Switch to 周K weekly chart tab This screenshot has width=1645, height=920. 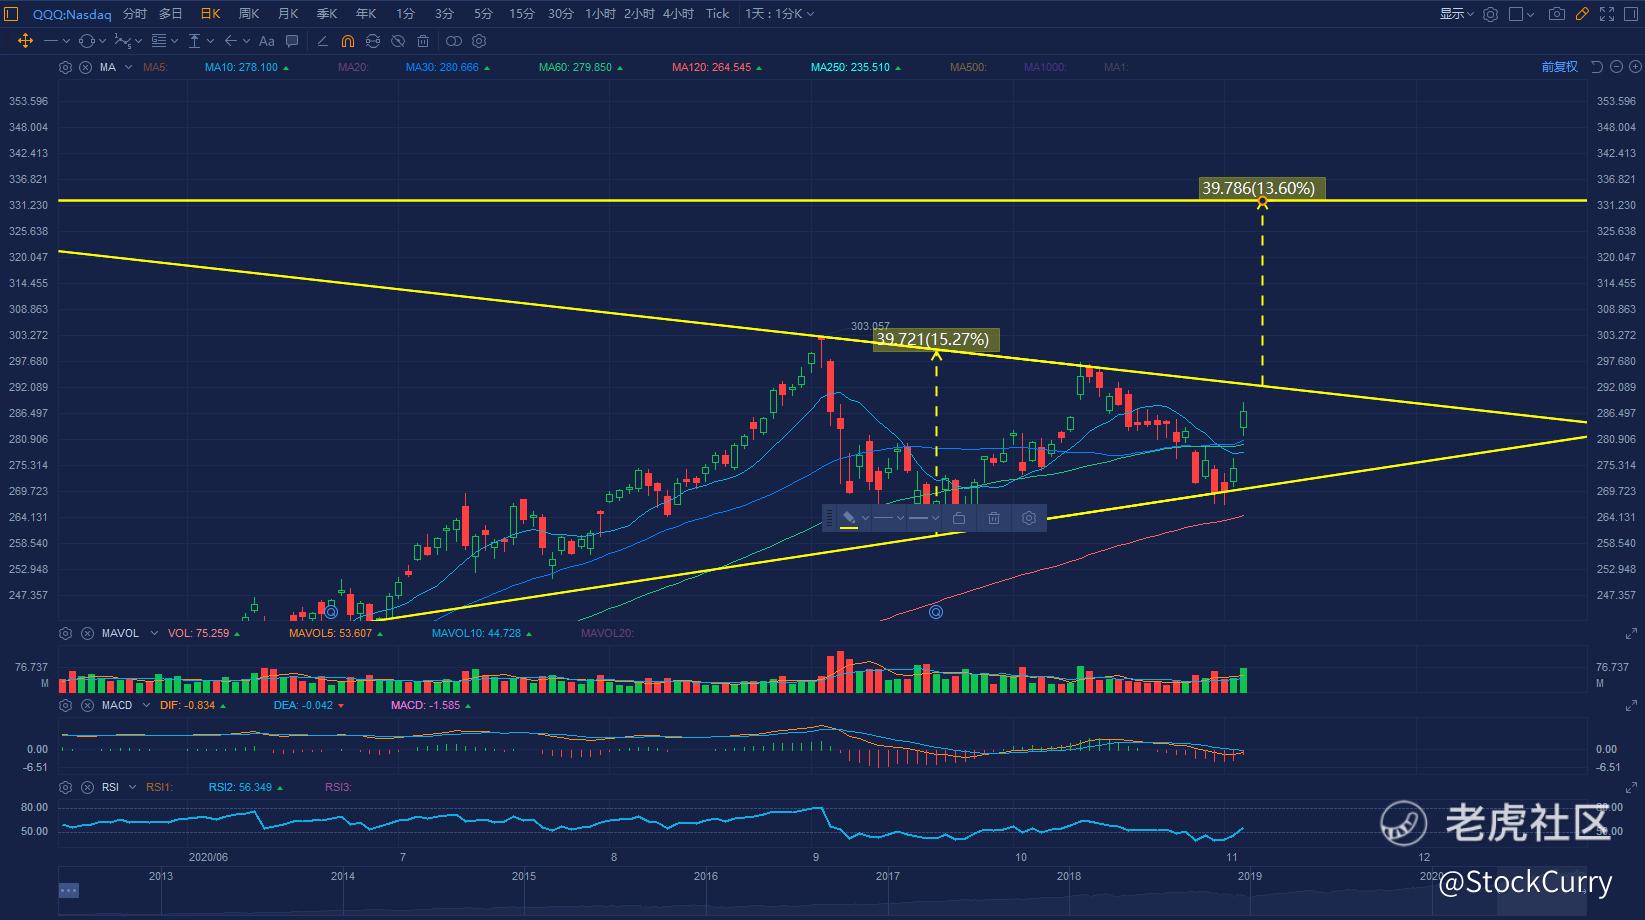point(249,14)
